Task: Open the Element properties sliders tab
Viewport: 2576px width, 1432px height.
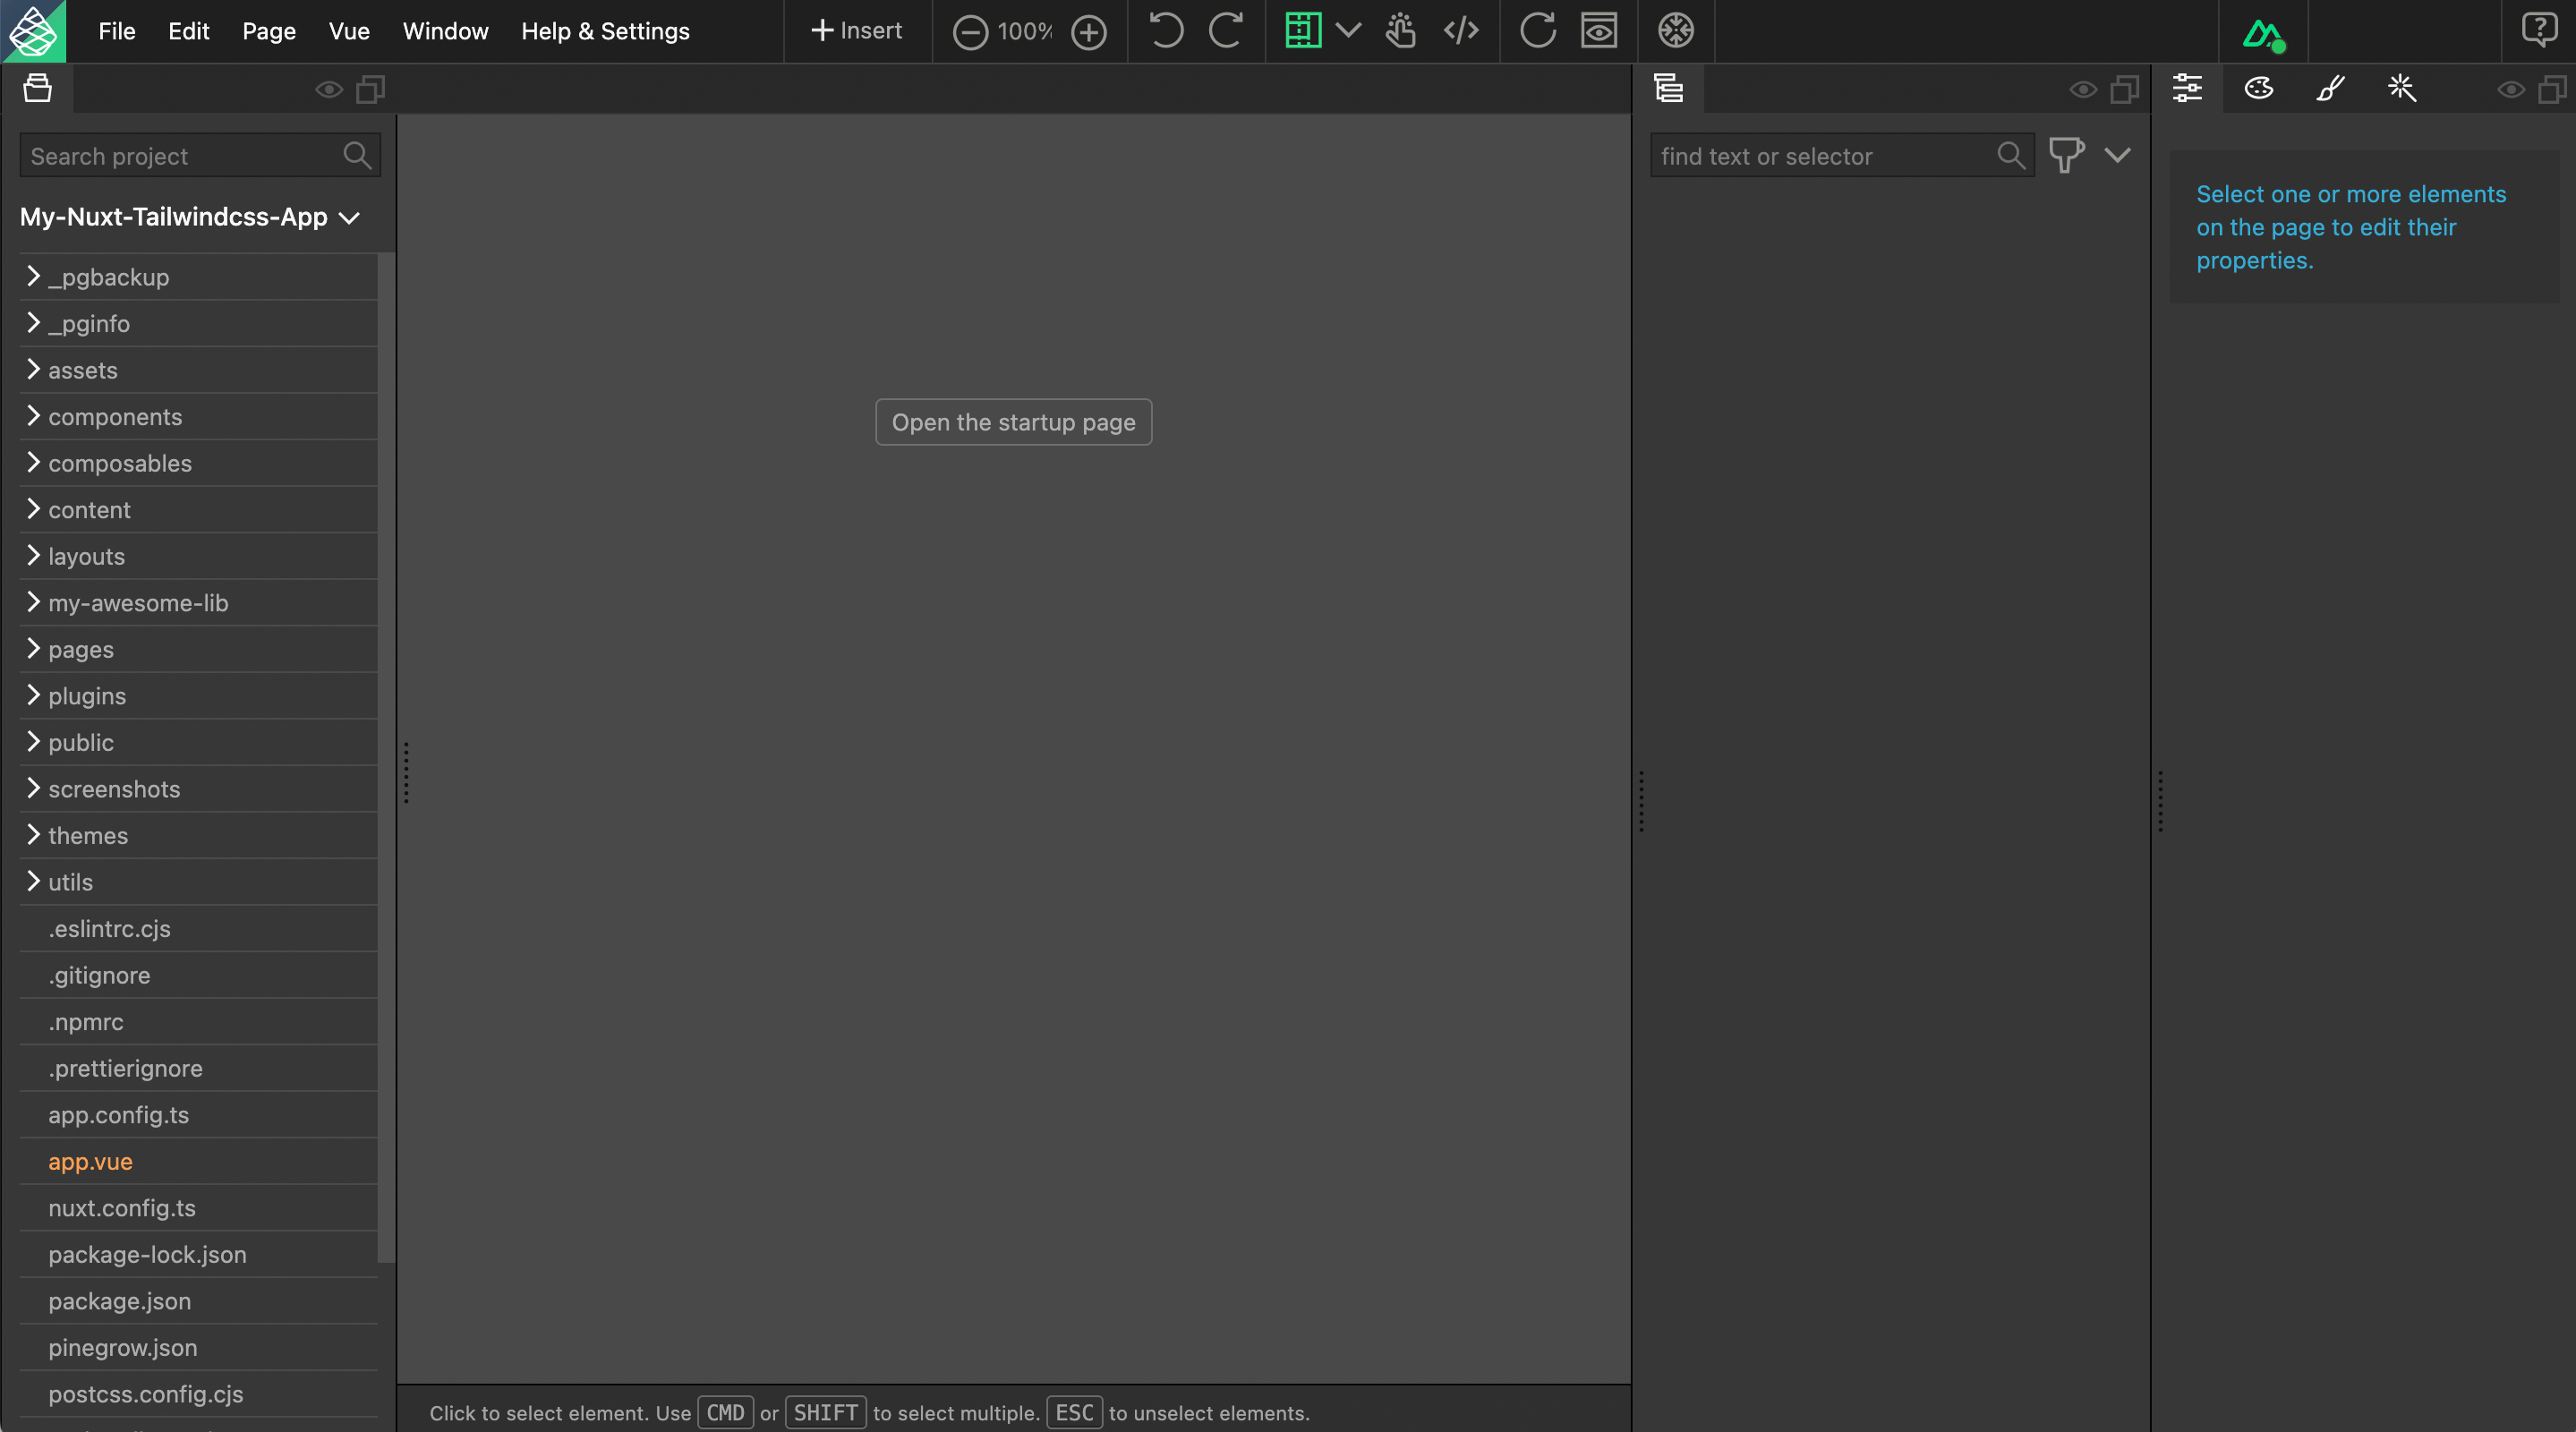Action: tap(2187, 89)
